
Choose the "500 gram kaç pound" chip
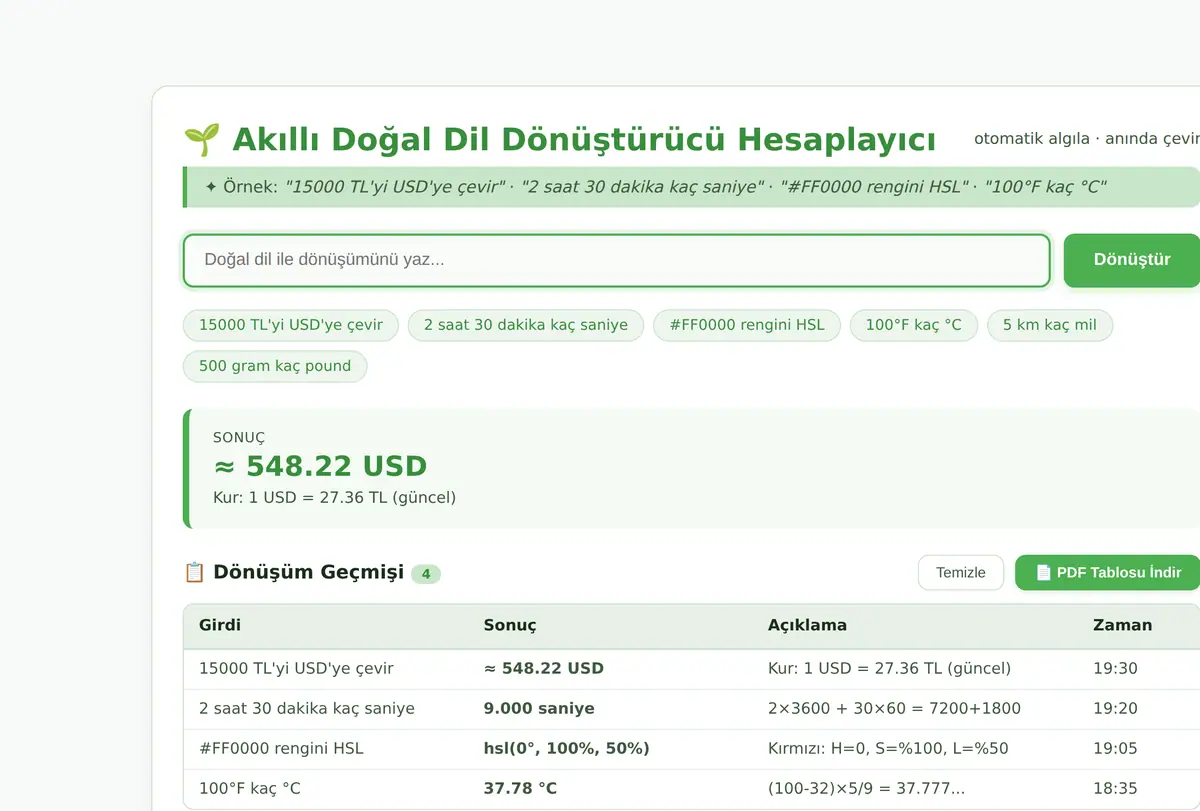(275, 366)
